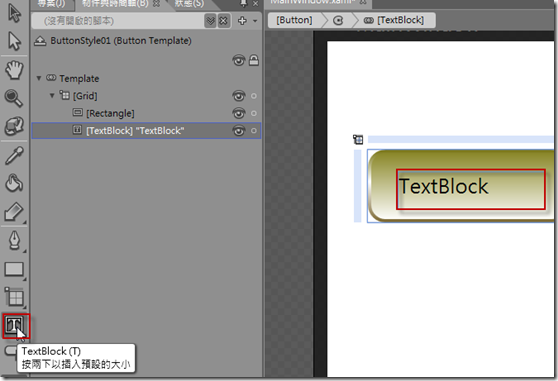Open the new storyboard dropdown arrow
The height and width of the screenshot is (381, 558).
[255, 21]
